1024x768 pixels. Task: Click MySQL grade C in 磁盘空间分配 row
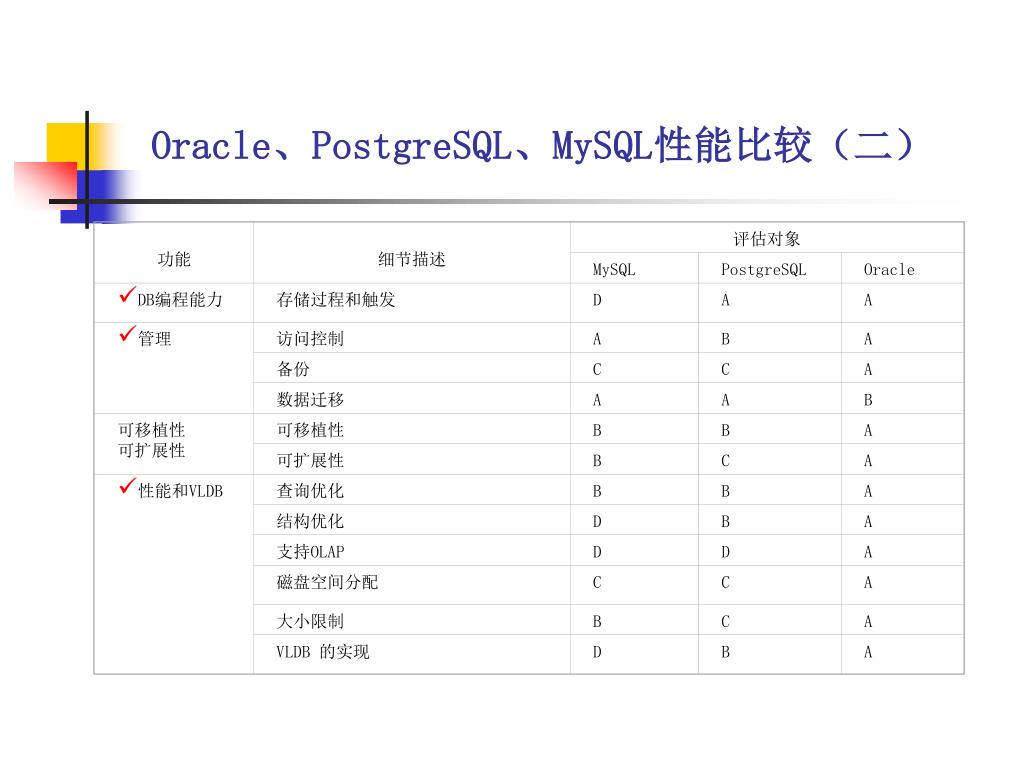pyautogui.click(x=597, y=583)
